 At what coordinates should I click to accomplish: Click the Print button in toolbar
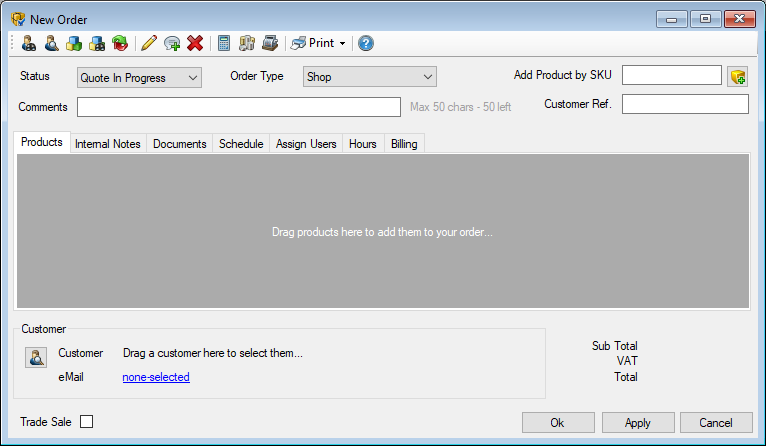[313, 43]
